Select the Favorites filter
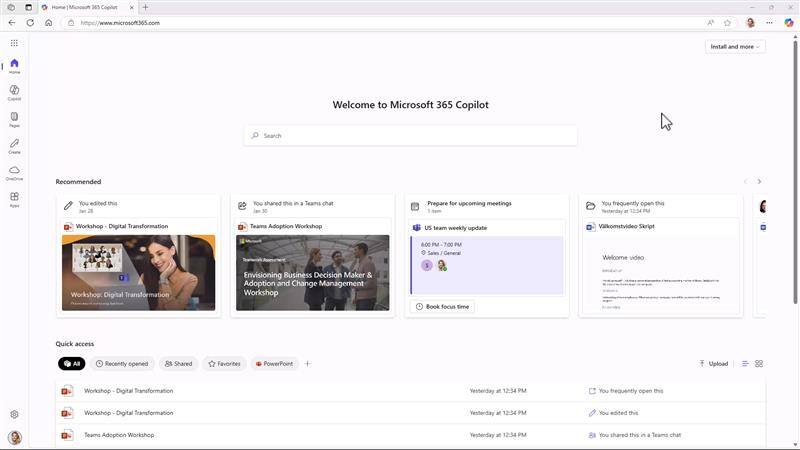 tap(224, 363)
